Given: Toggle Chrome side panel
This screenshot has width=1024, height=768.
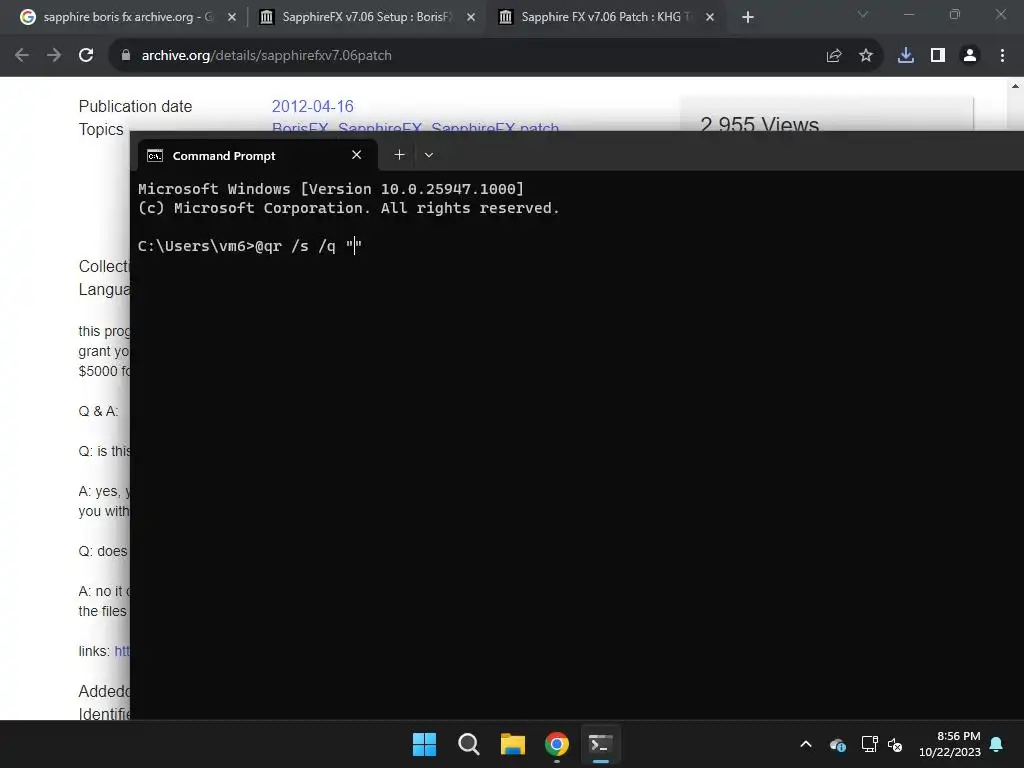Looking at the screenshot, I should (938, 56).
